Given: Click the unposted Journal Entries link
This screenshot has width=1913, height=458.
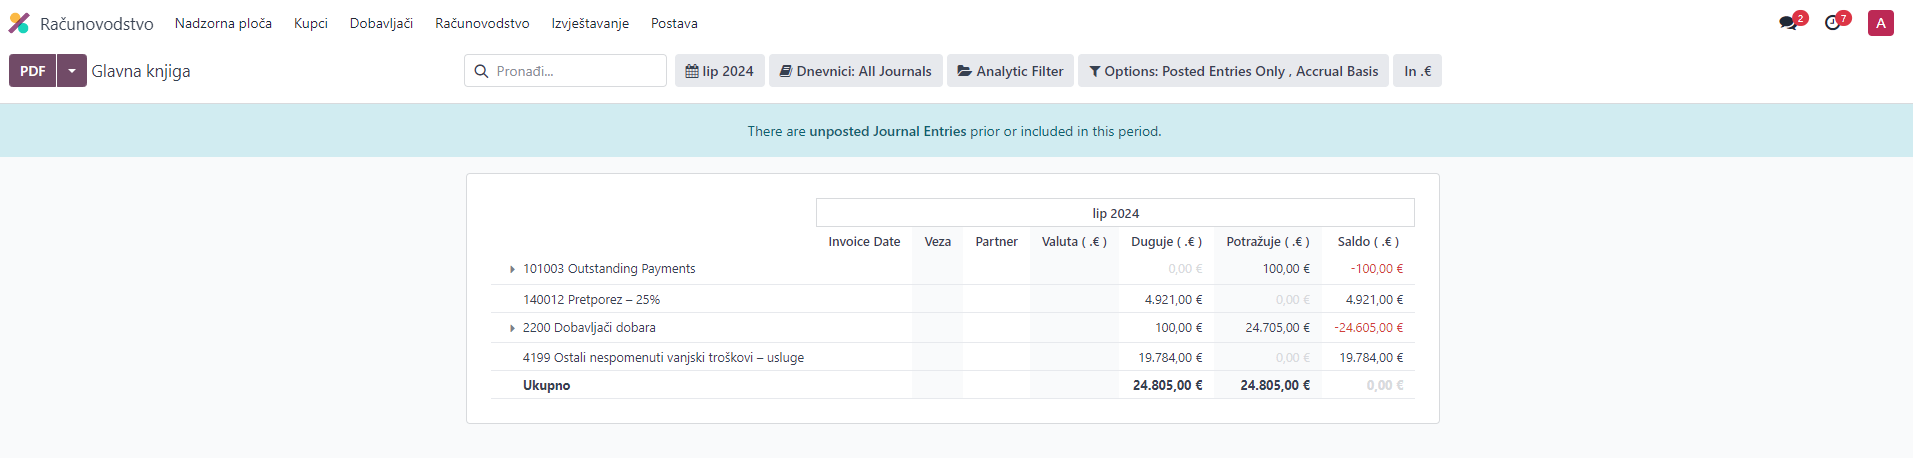Looking at the screenshot, I should 887,131.
